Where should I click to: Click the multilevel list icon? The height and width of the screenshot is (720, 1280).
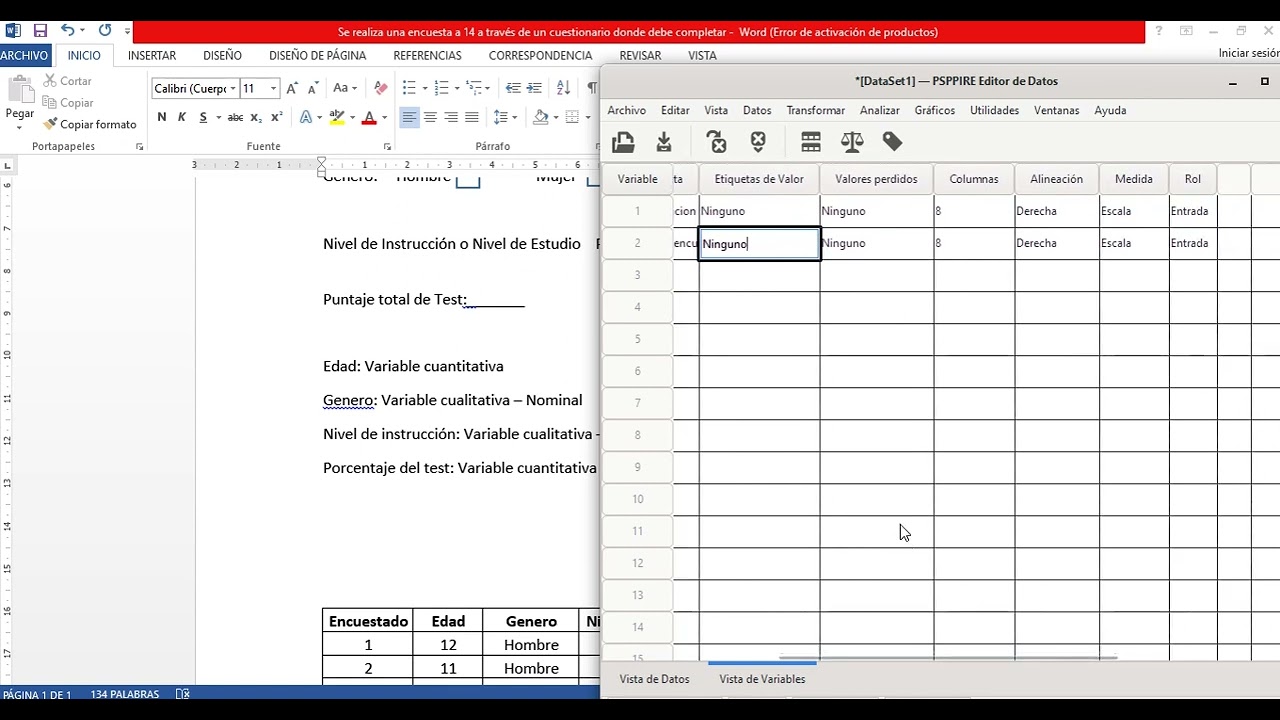point(475,88)
